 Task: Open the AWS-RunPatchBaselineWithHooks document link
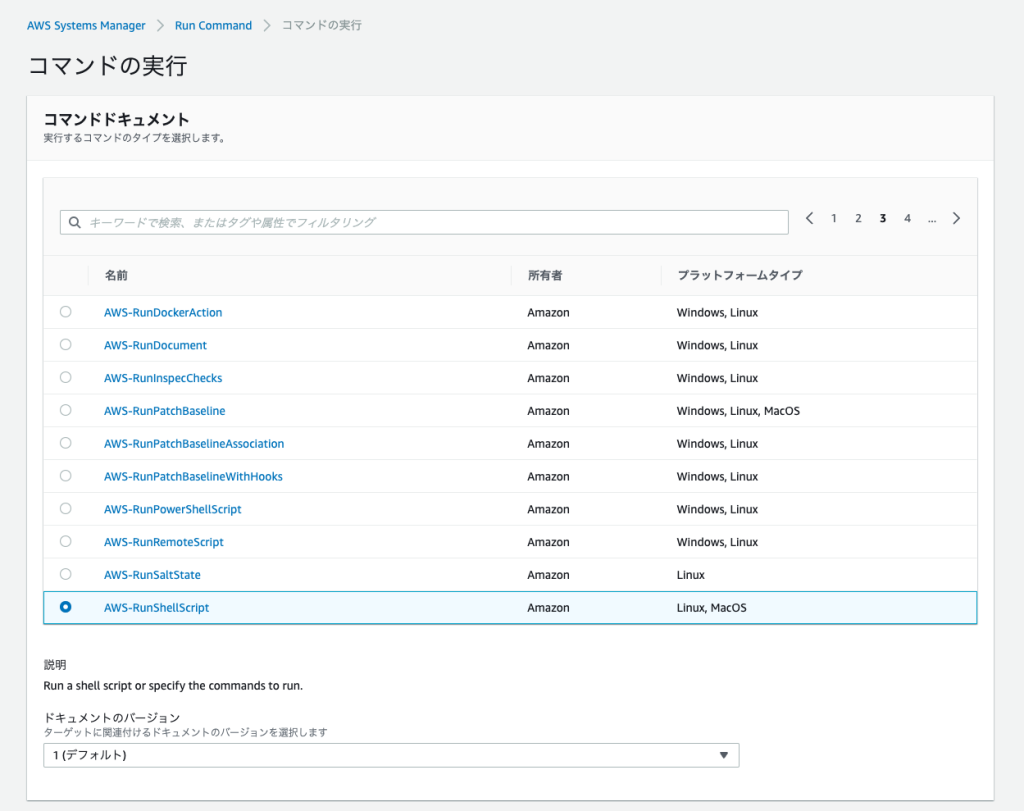tap(193, 477)
